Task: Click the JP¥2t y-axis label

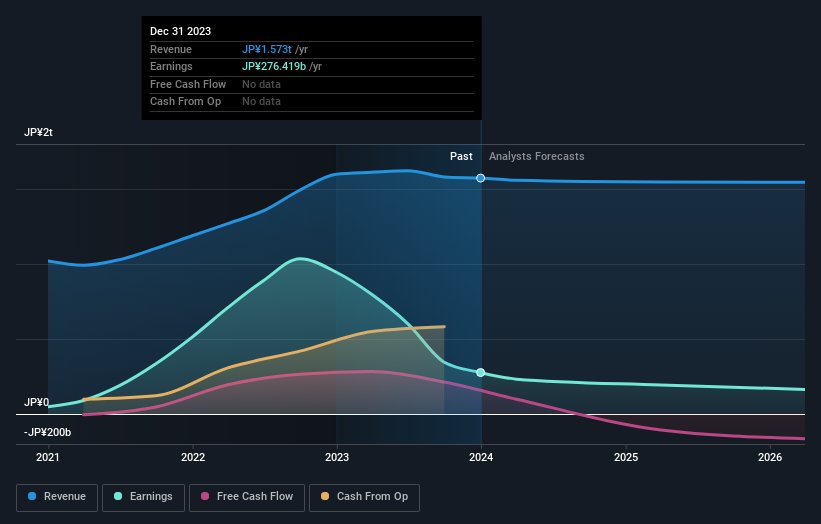Action: tap(38, 132)
